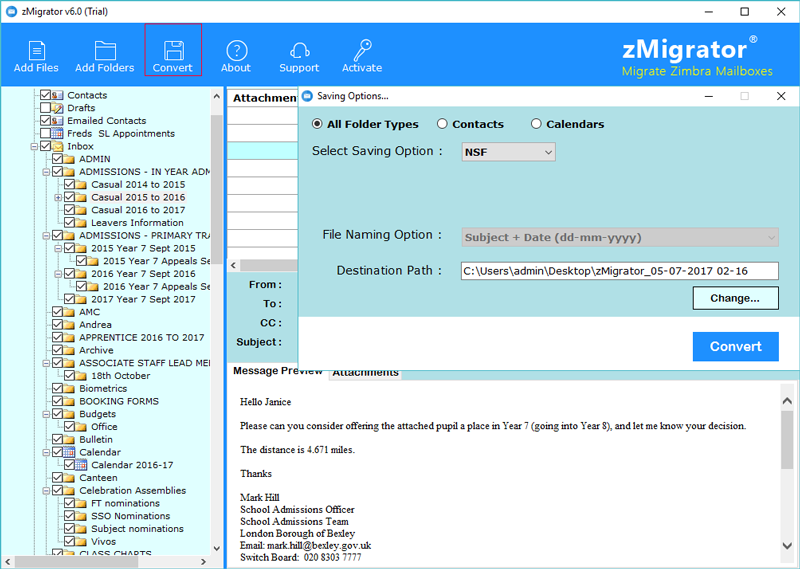Select the All Folder Types radio button
Viewport: 800px width, 569px height.
coord(317,124)
